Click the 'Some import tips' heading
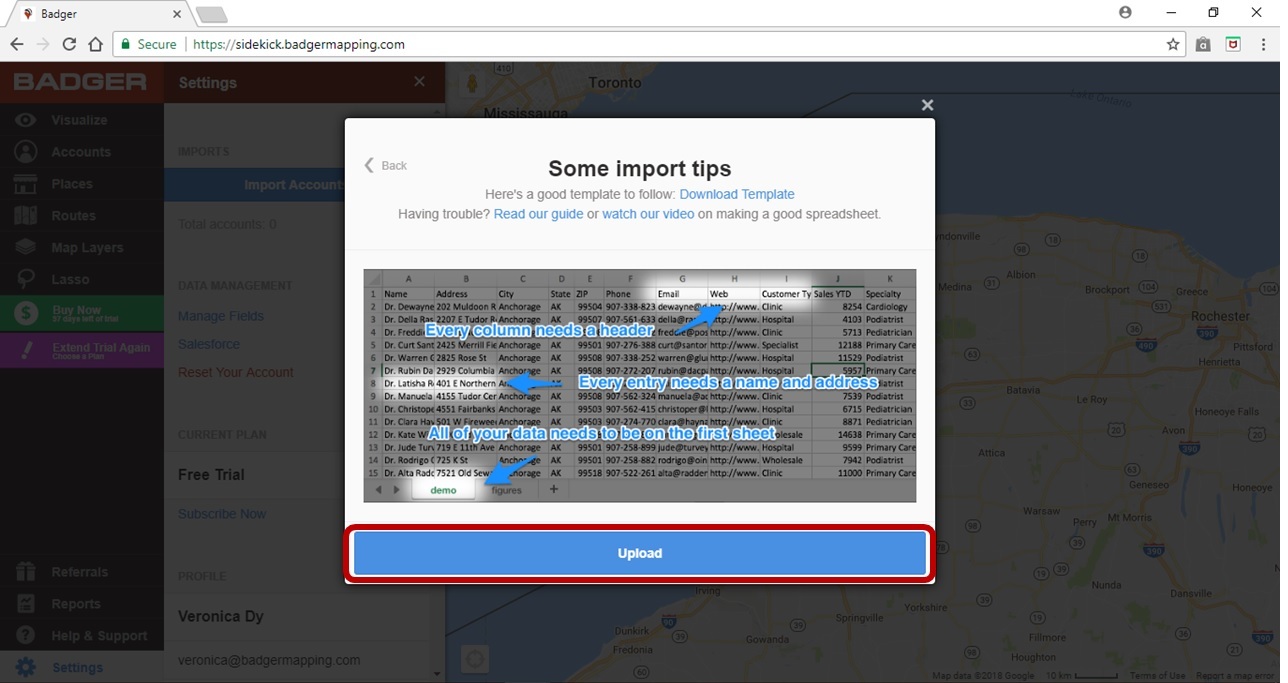Viewport: 1288px width, 683px height. tap(640, 168)
